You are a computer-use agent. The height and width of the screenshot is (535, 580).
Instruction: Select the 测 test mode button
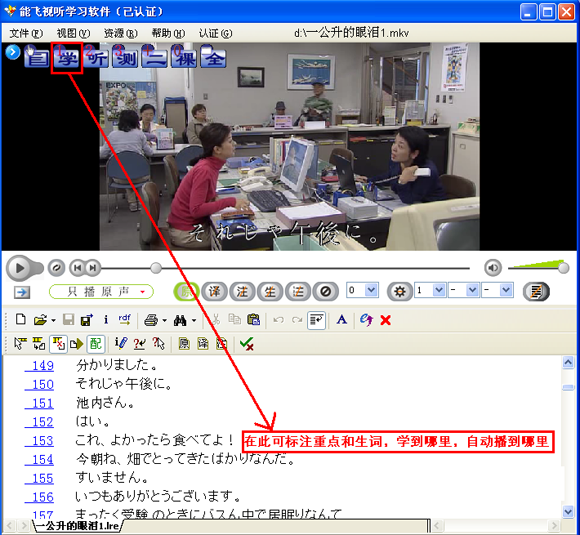125,58
